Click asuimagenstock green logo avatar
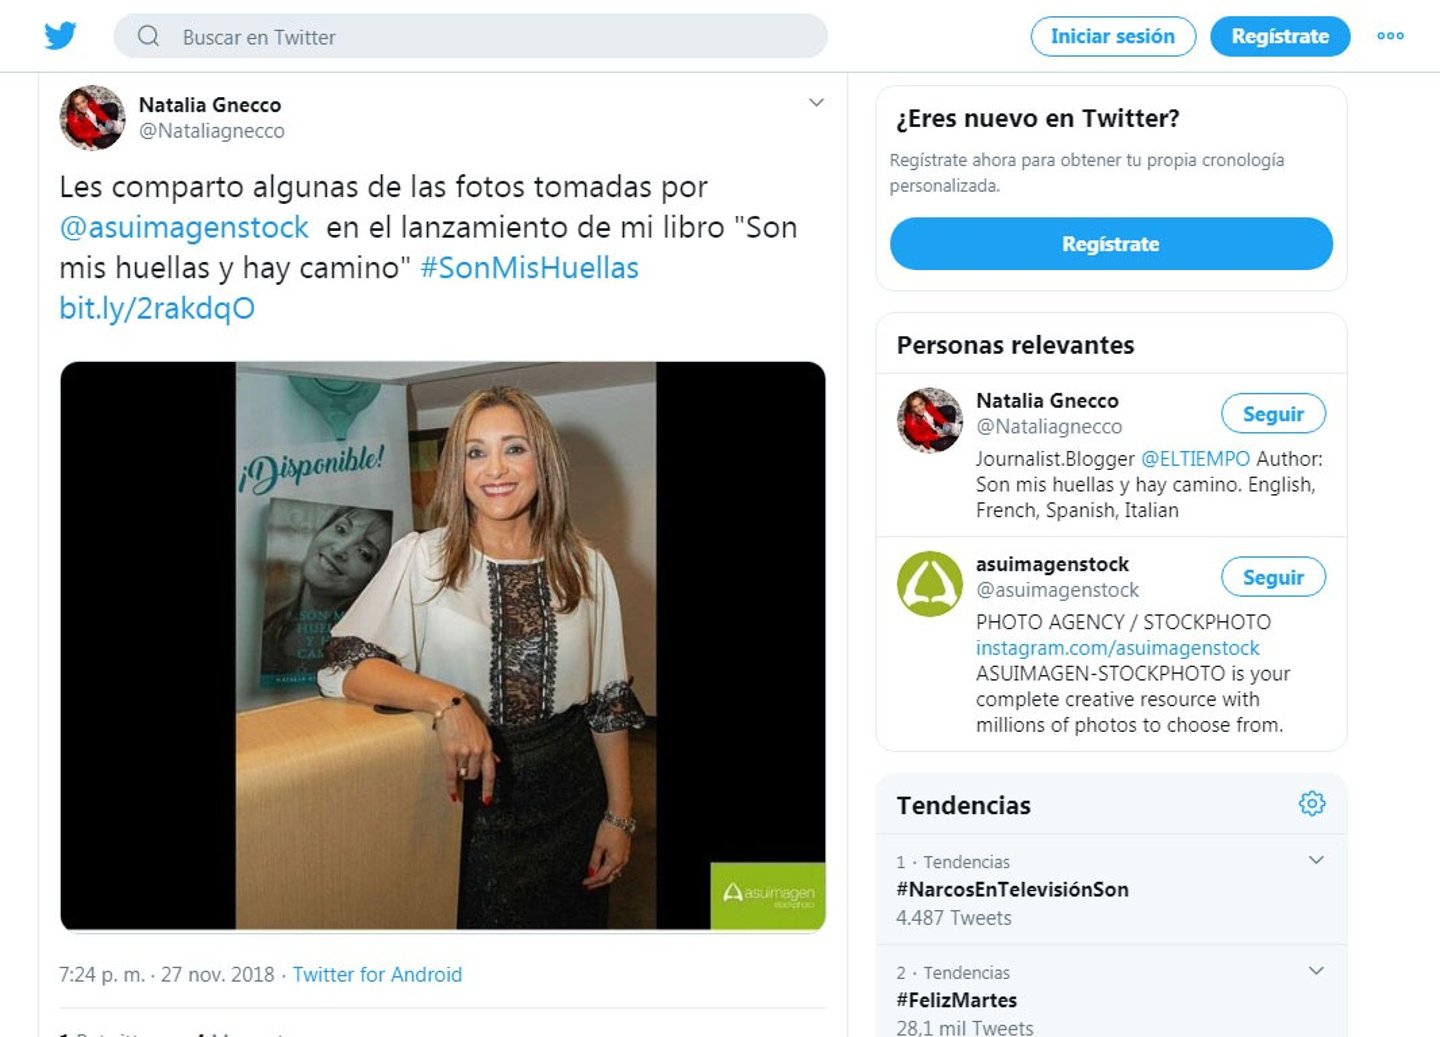 (930, 583)
